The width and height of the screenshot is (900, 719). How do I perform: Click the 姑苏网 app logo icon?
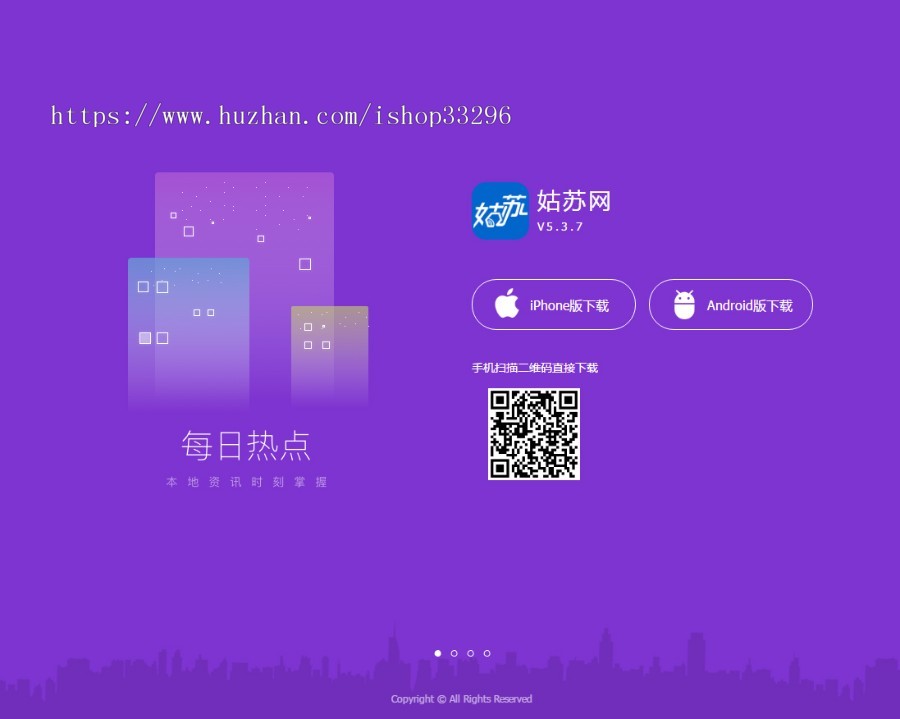(x=500, y=211)
